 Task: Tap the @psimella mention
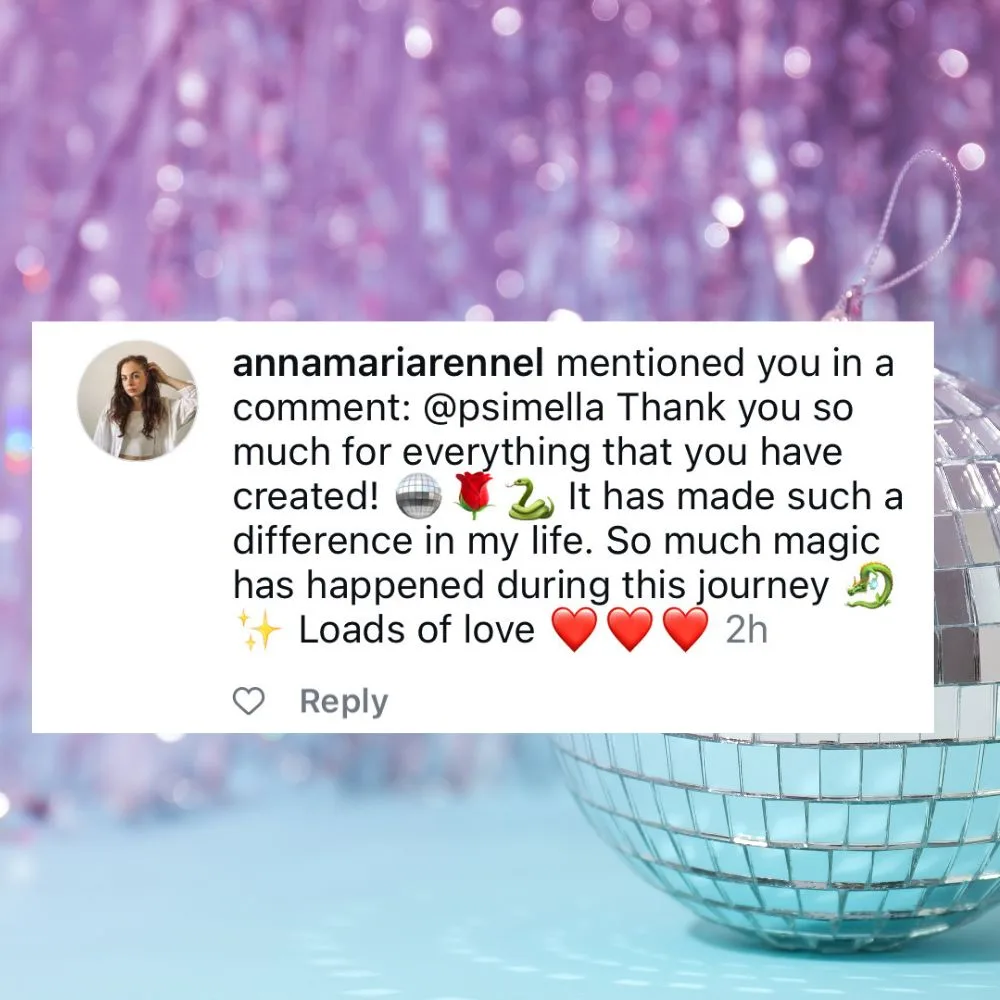513,408
